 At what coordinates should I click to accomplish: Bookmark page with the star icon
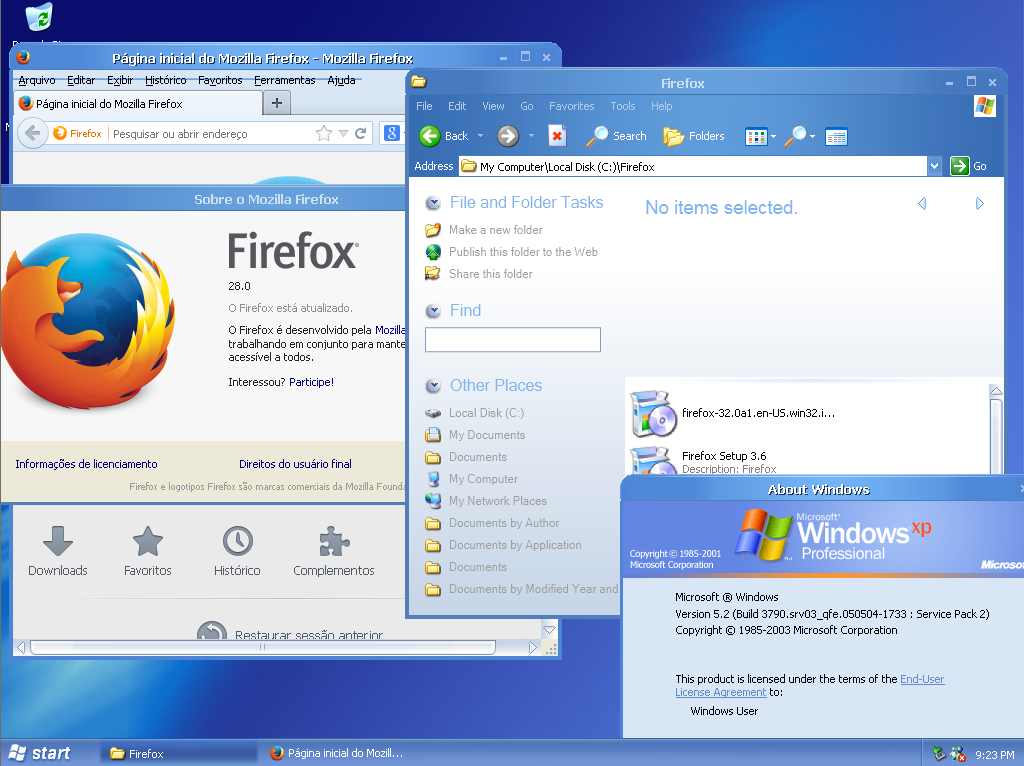323,133
